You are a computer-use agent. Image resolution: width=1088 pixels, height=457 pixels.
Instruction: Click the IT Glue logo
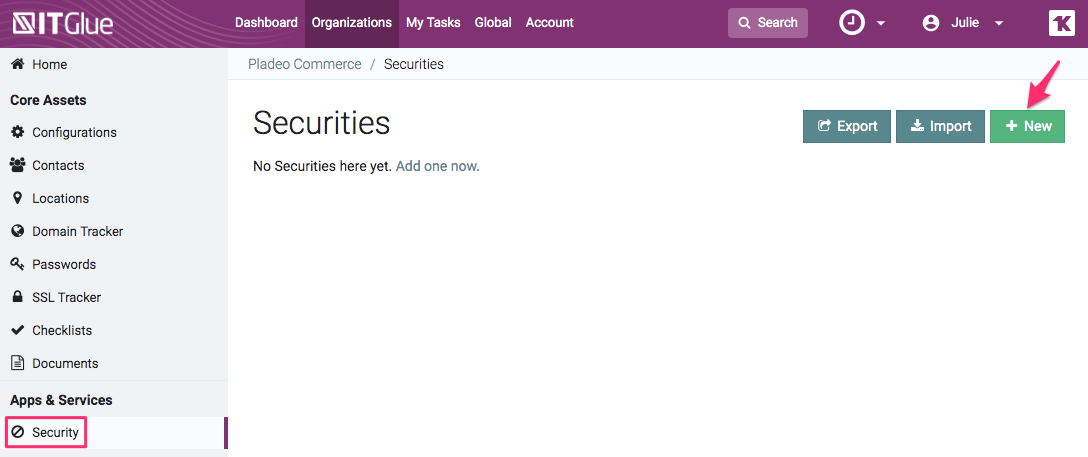(x=61, y=24)
